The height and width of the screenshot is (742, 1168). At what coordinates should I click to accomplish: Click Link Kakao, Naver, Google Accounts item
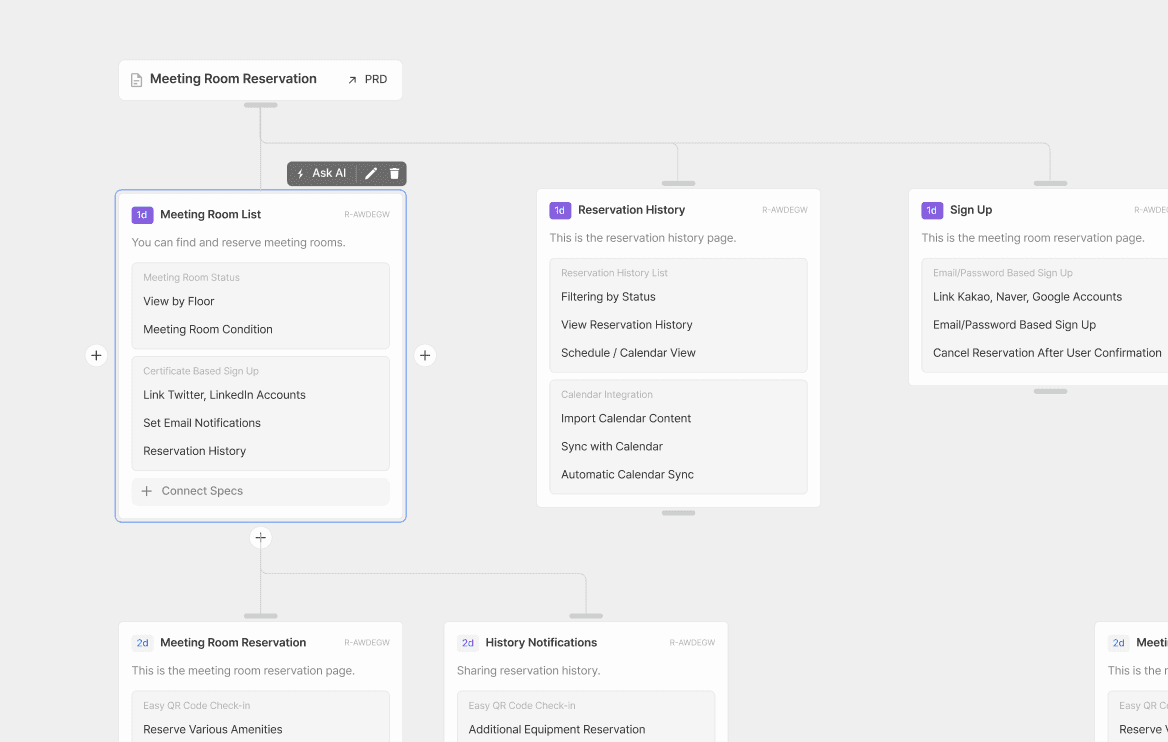tap(1027, 297)
